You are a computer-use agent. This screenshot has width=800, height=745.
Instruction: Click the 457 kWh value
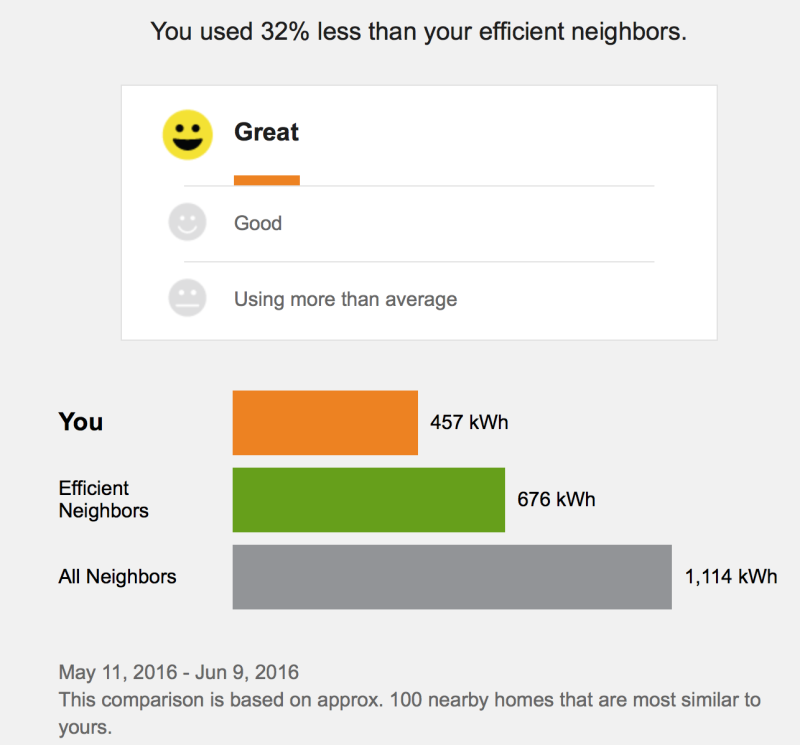click(x=469, y=422)
